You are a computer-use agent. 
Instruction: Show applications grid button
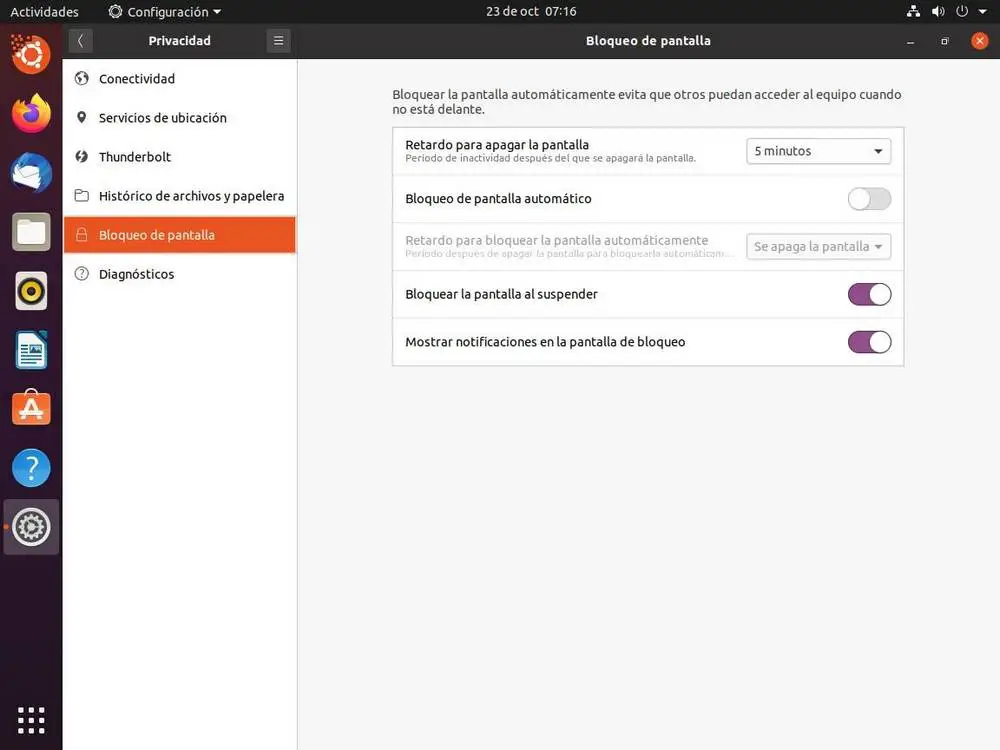pyautogui.click(x=31, y=720)
